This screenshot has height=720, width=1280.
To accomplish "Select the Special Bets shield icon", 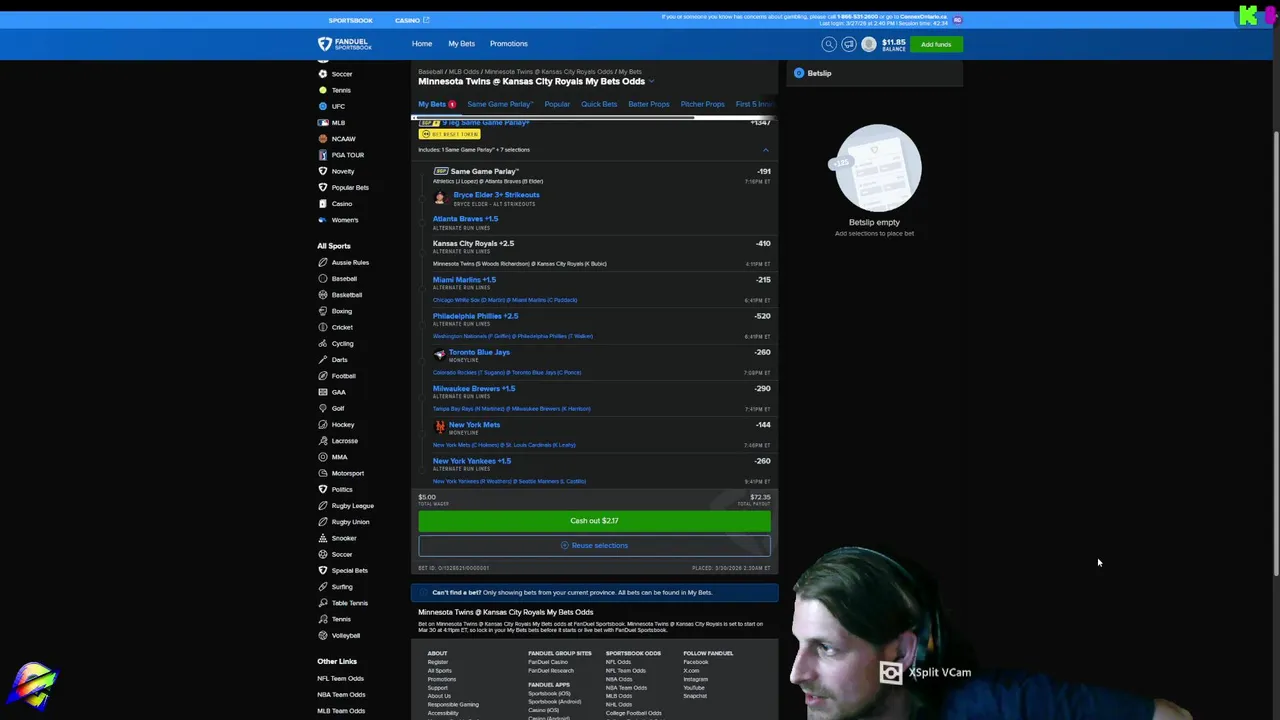I will (322, 570).
